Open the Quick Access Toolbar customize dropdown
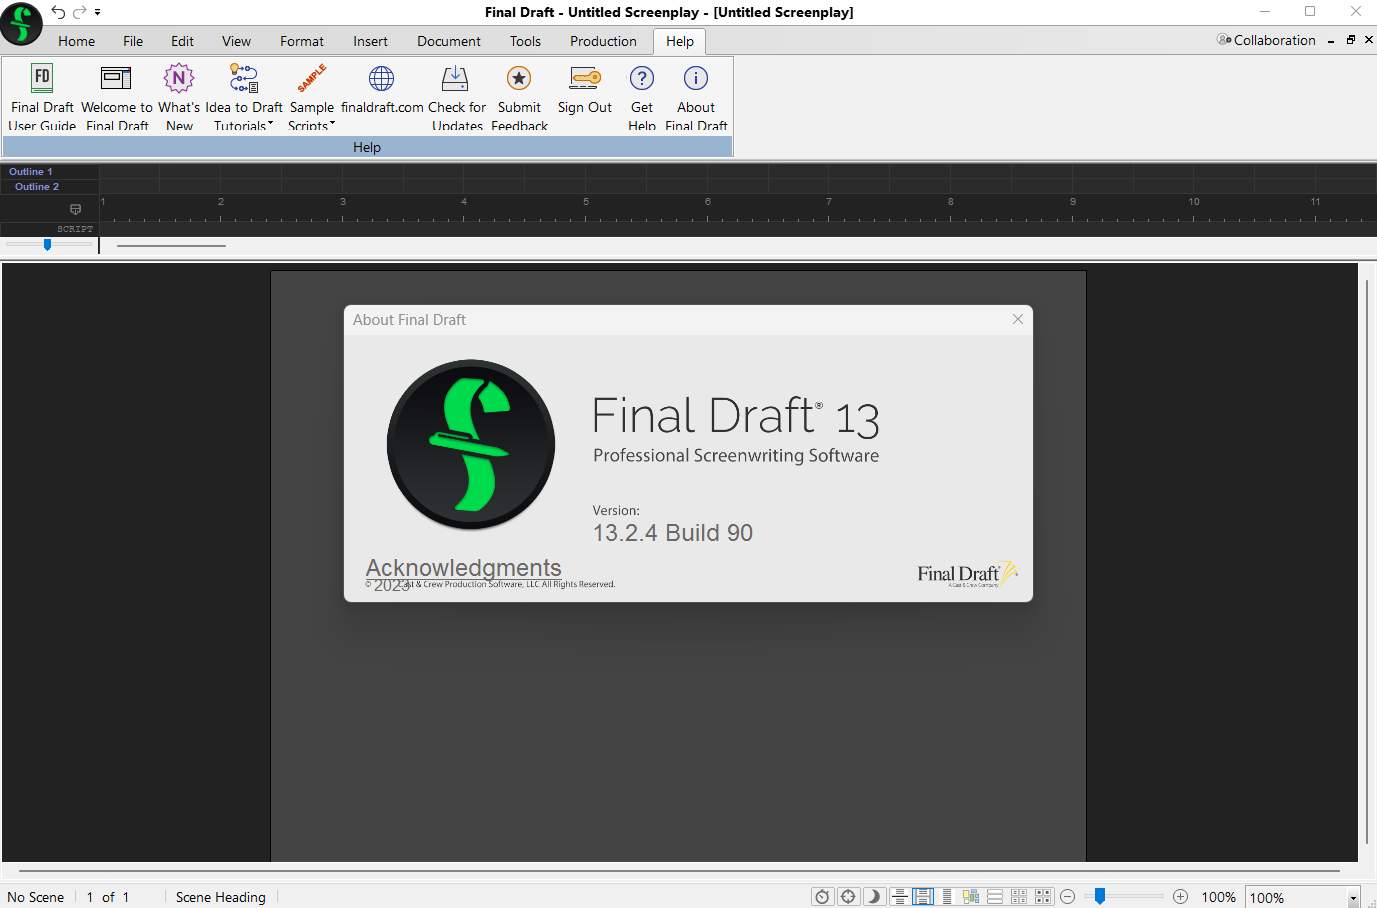Screen dimensions: 1377x908 click(98, 12)
